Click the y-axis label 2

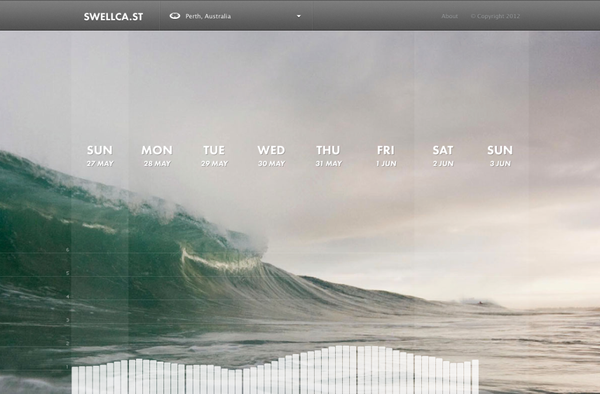(x=68, y=344)
